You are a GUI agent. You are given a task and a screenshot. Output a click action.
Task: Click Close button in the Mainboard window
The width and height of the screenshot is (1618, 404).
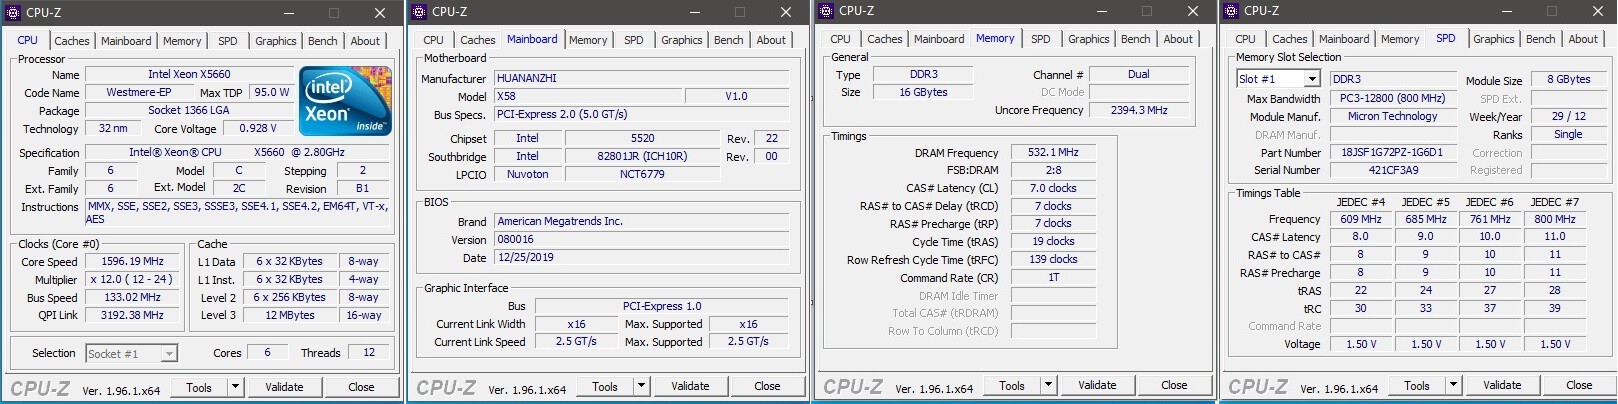(767, 386)
